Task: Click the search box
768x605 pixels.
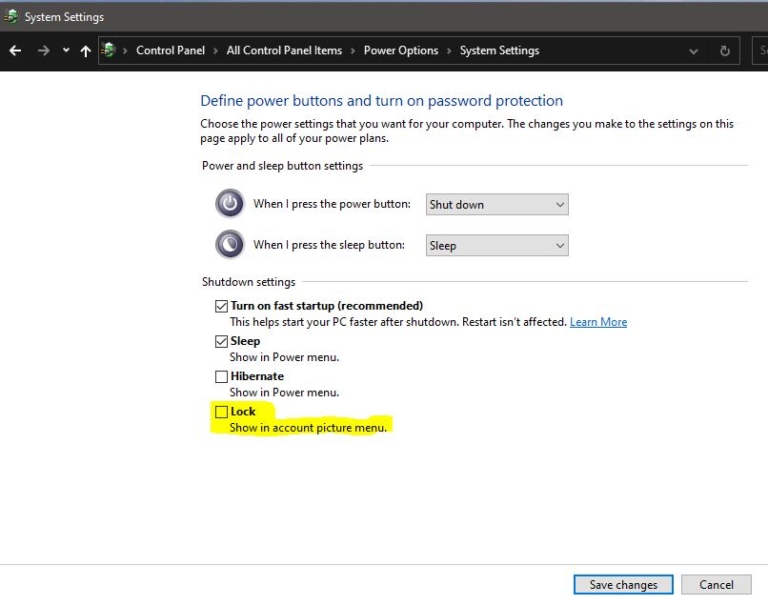Action: (760, 50)
